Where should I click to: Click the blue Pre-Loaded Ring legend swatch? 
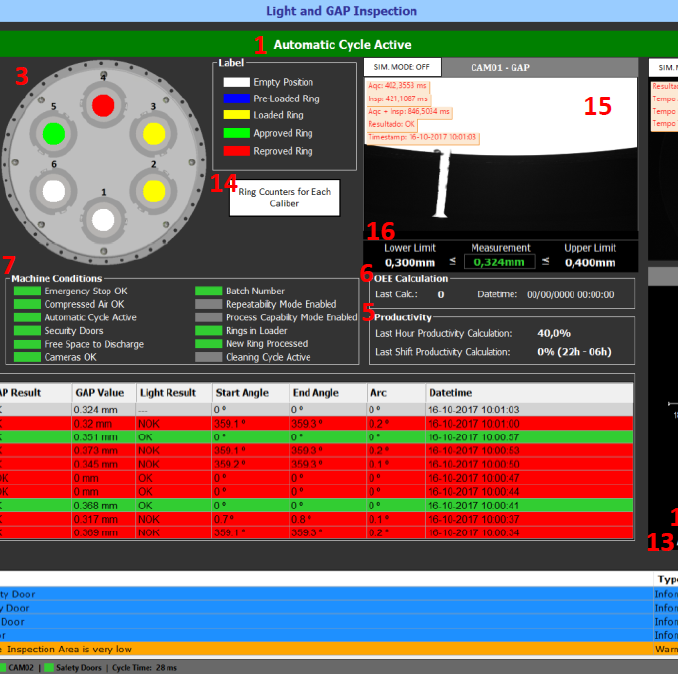coord(236,100)
